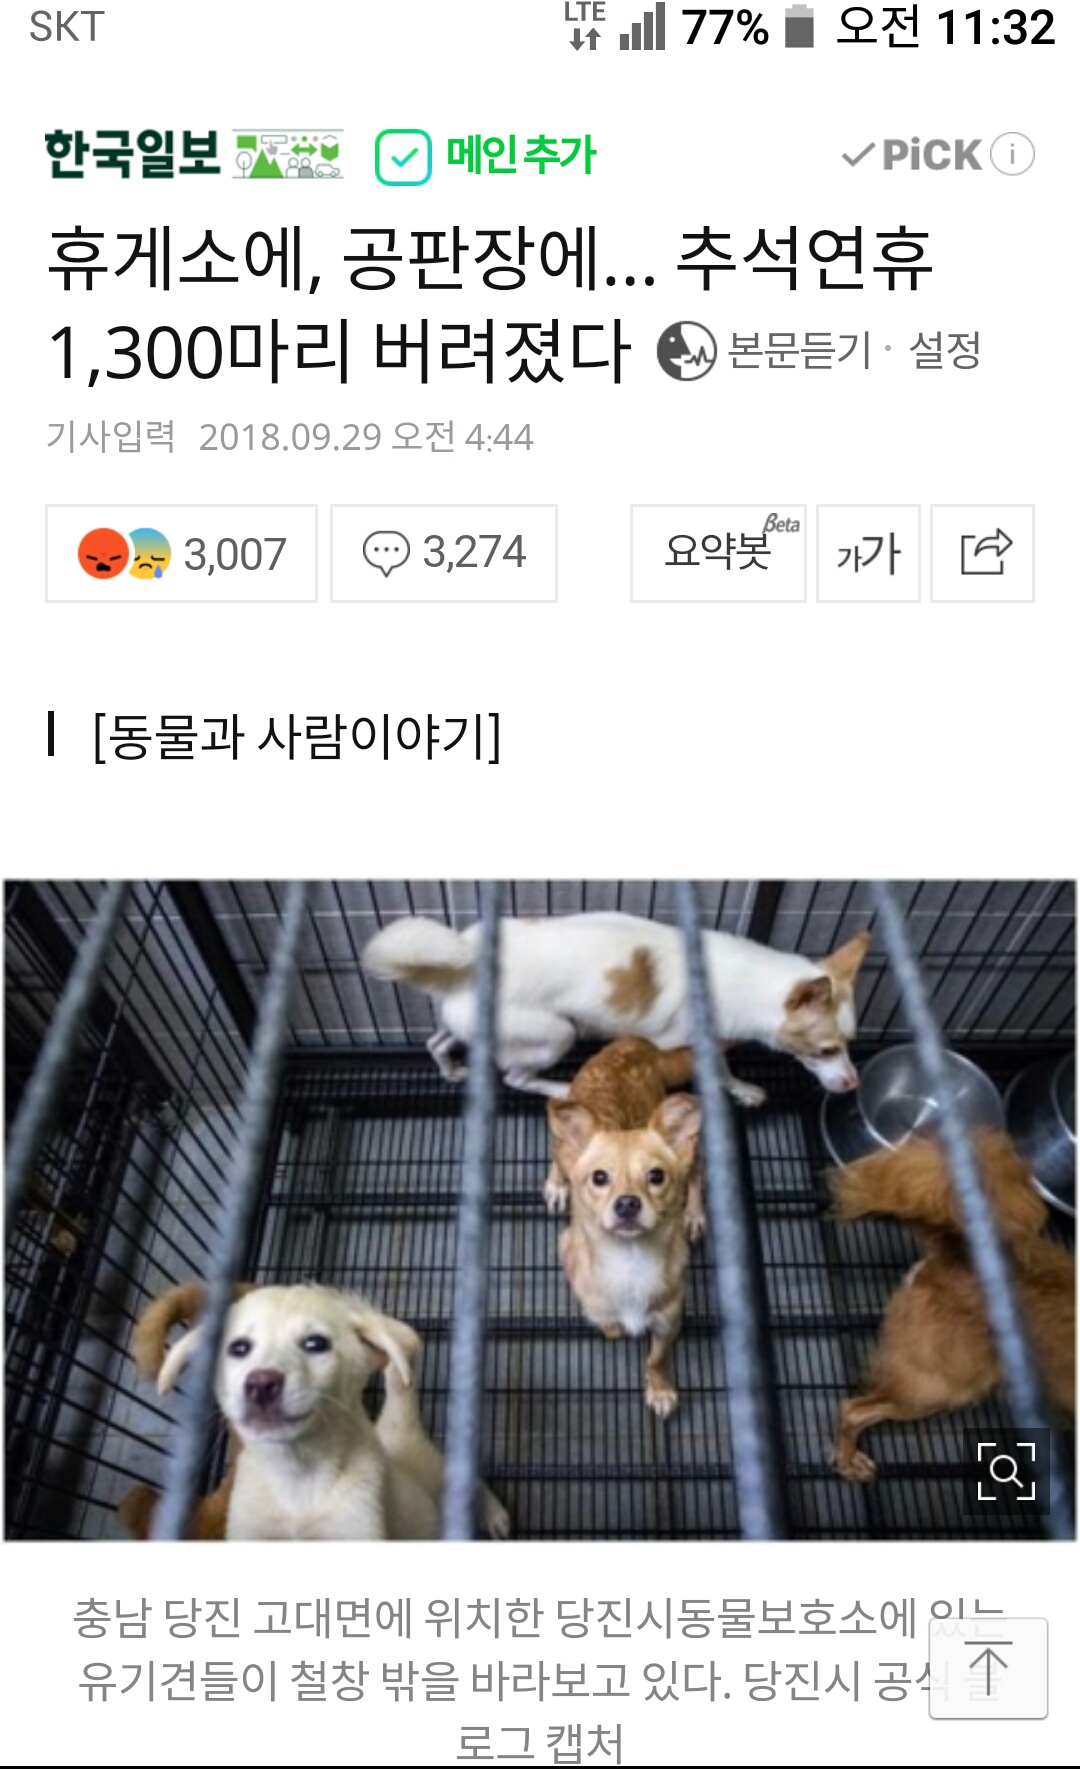Tap the status bar battery indicator
This screenshot has width=1080, height=1769.
click(799, 27)
